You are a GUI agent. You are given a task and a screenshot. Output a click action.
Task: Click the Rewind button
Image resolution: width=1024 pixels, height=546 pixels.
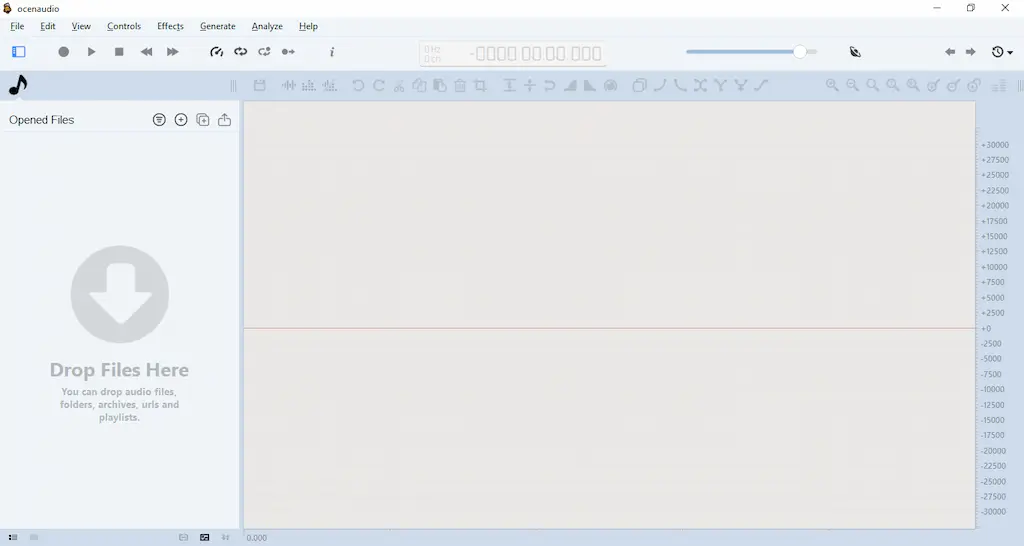coord(146,52)
